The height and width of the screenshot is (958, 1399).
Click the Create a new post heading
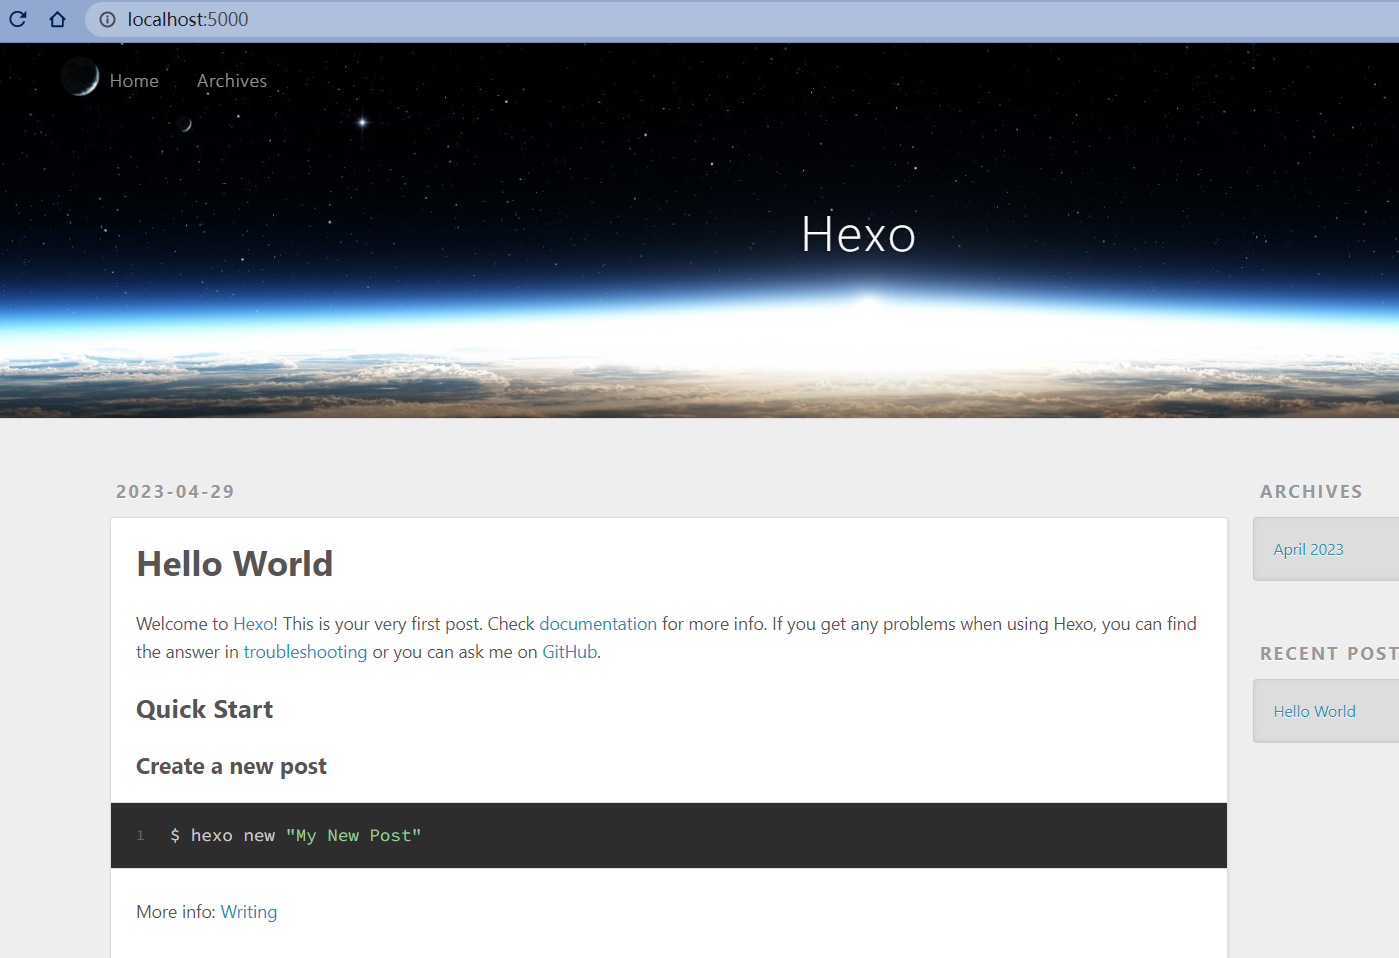coord(231,767)
